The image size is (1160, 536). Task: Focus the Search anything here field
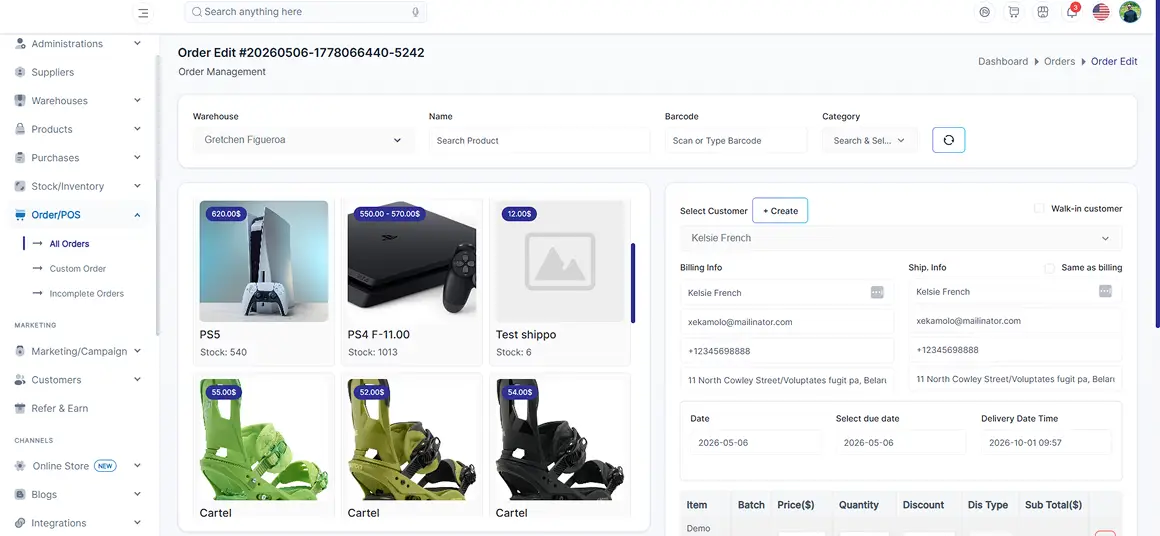(306, 12)
